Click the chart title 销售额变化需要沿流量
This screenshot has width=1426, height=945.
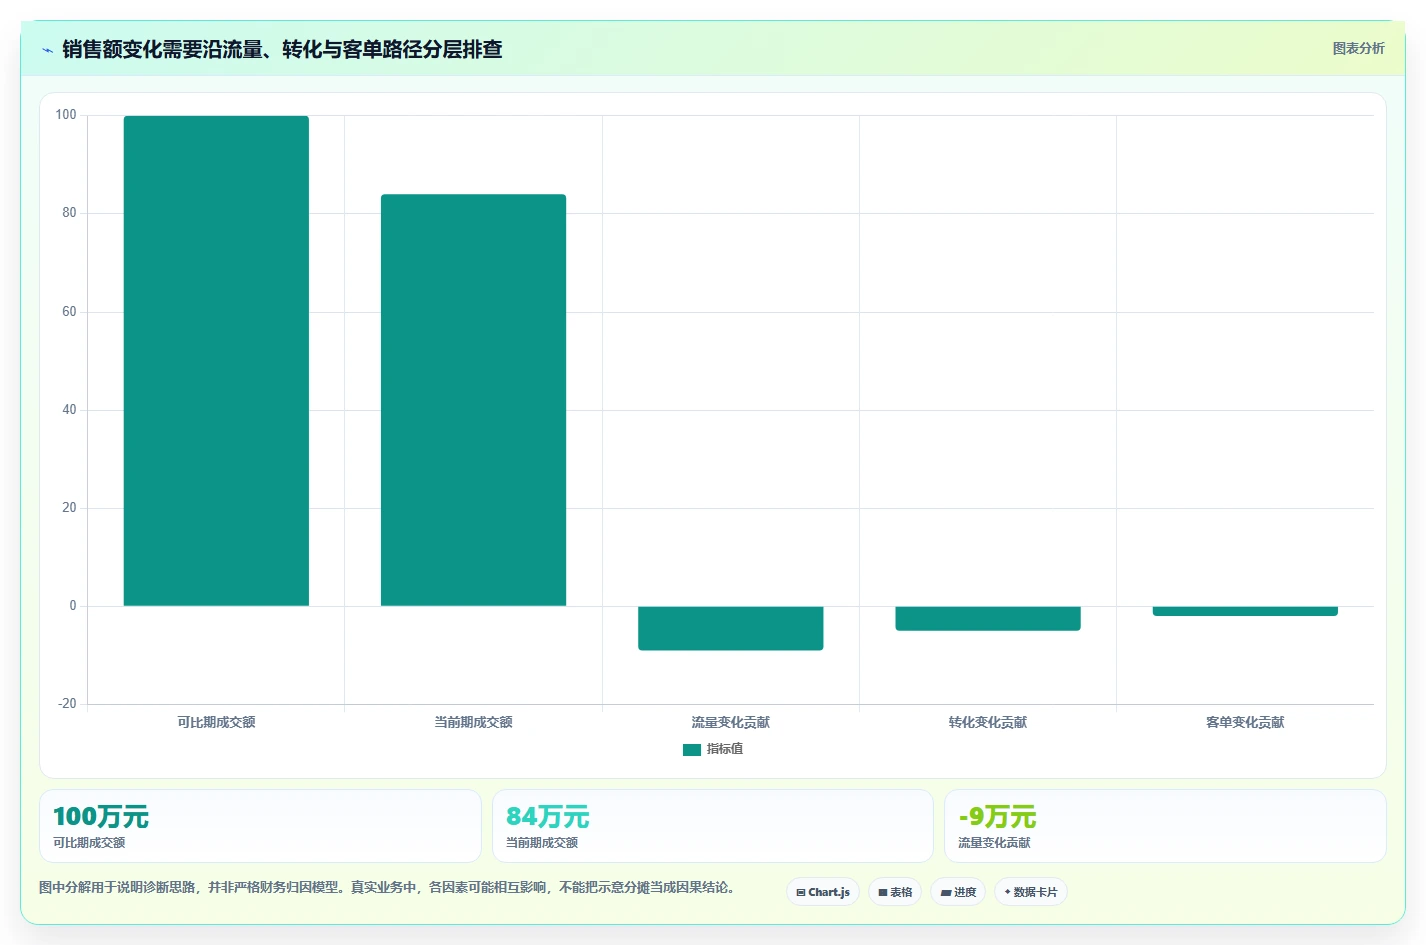(x=282, y=49)
